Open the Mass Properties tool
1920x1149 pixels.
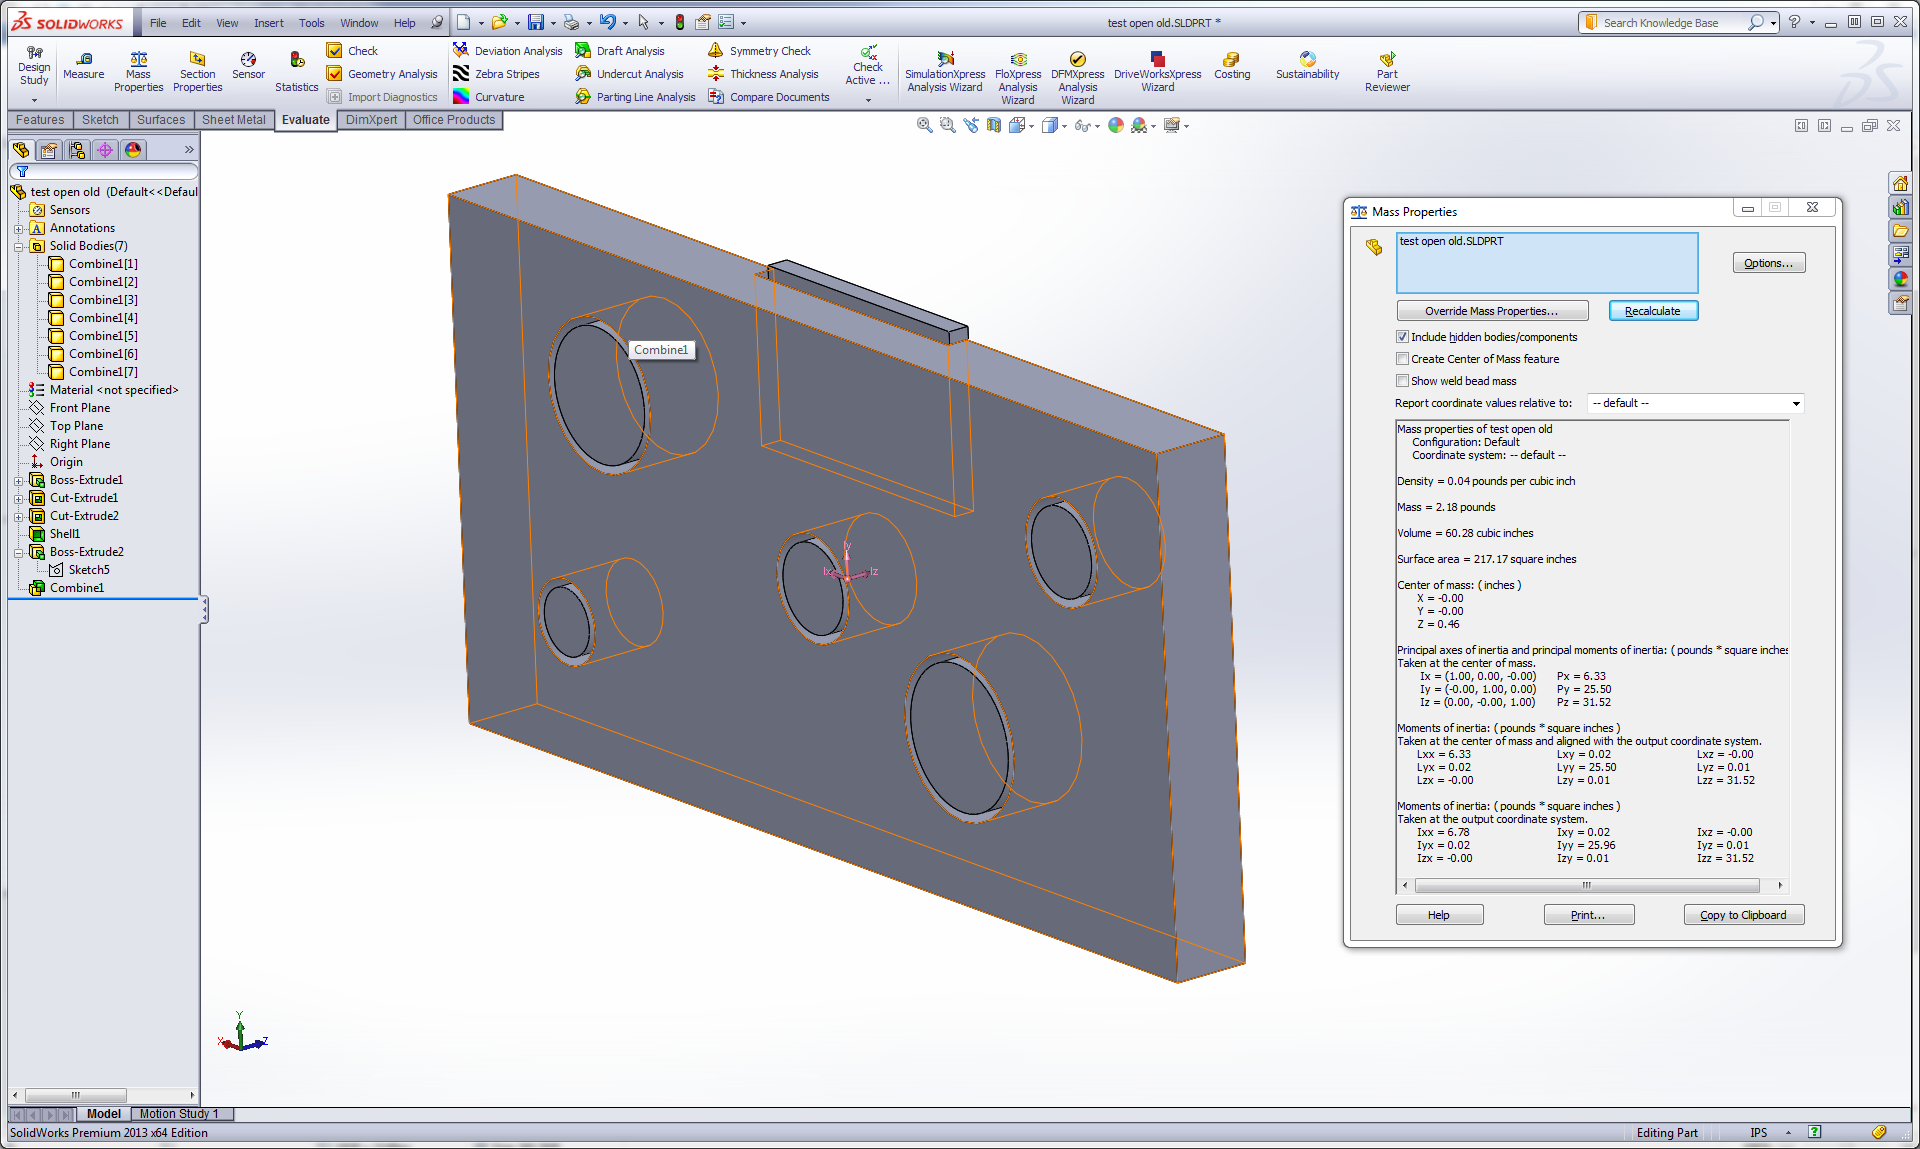(138, 60)
